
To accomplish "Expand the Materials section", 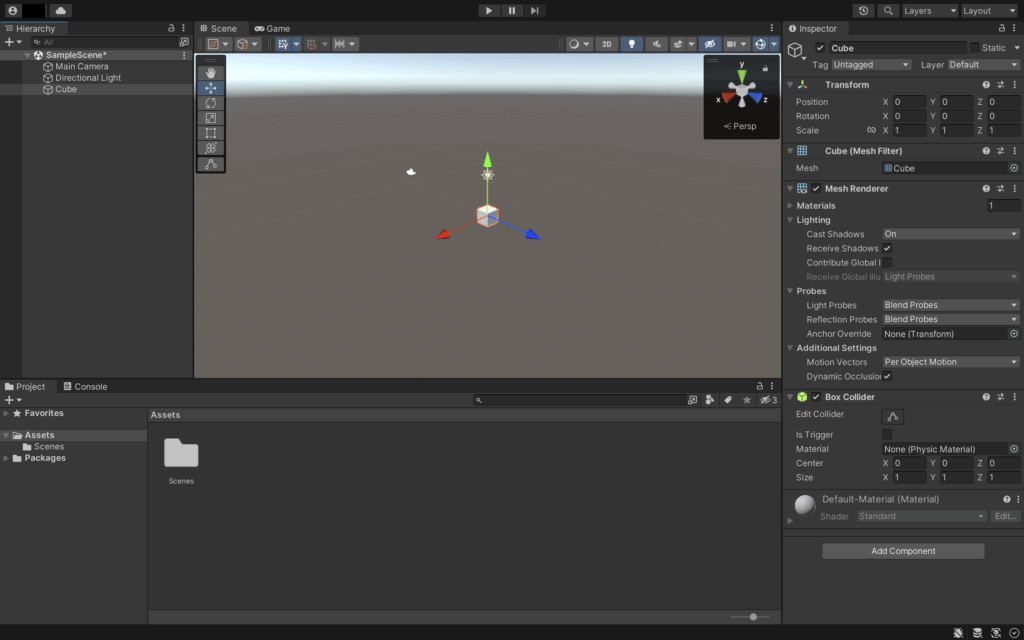I will pyautogui.click(x=791, y=206).
